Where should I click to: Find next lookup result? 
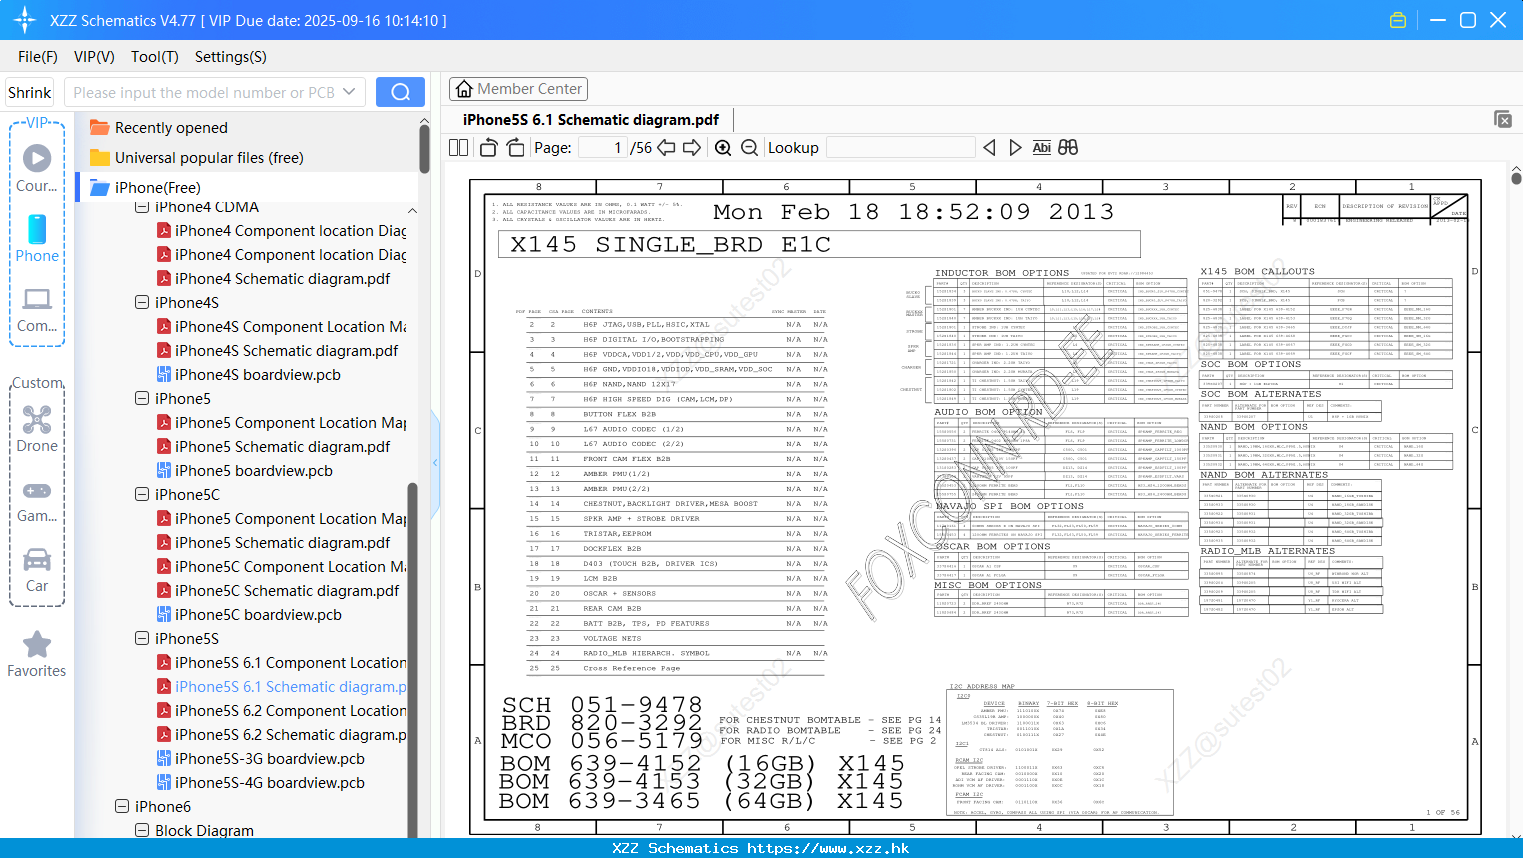[1015, 148]
